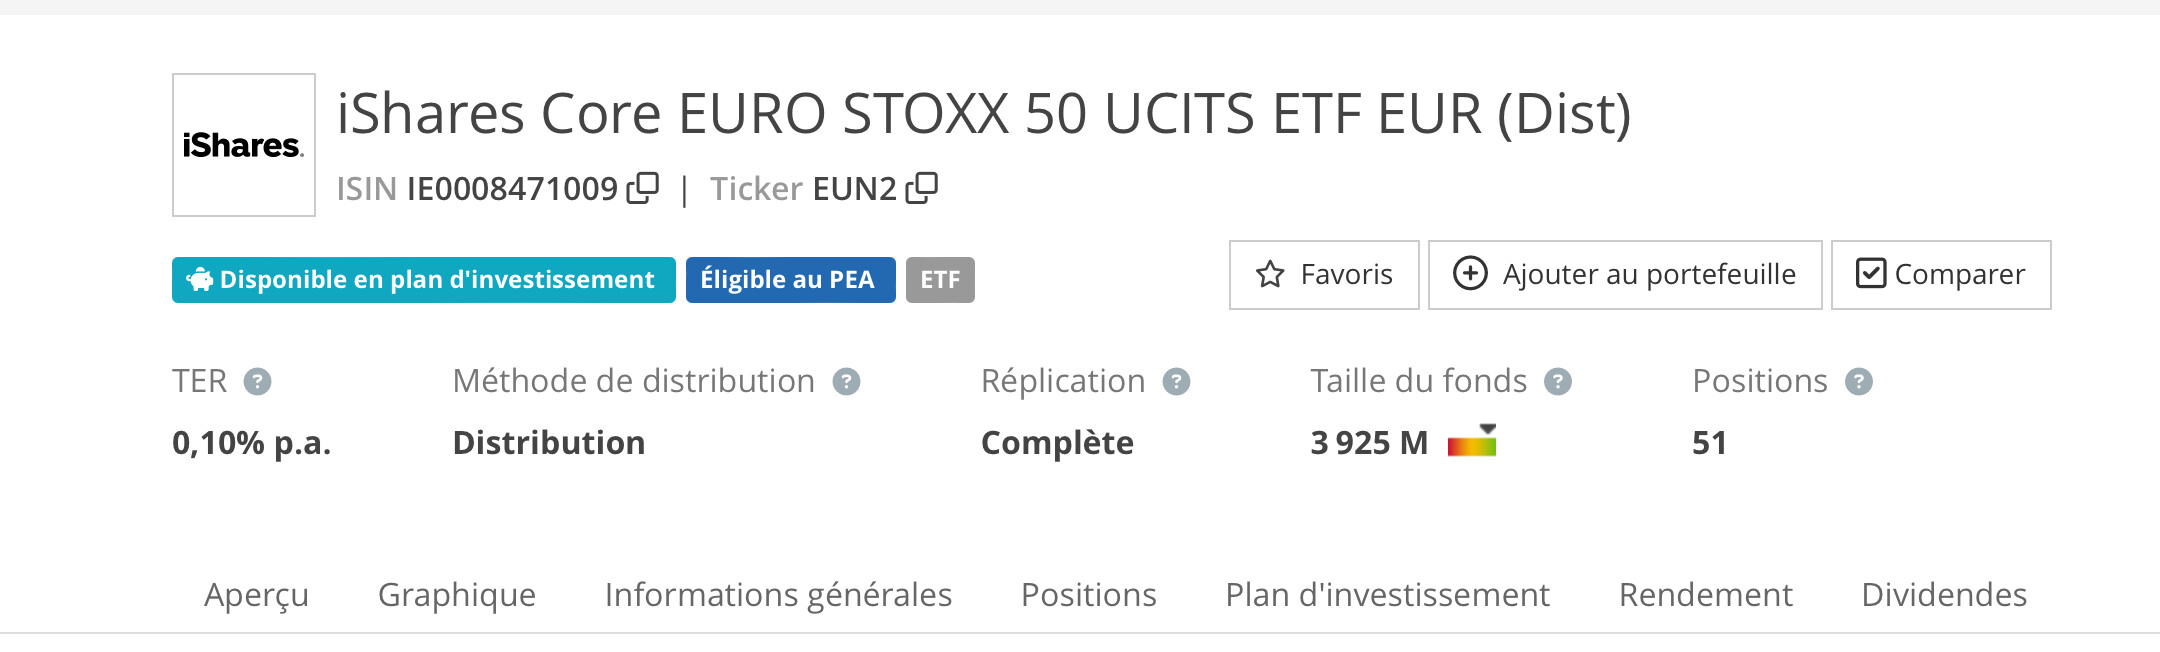This screenshot has width=2160, height=652.
Task: Click the iShares logo thumbnail
Action: coord(244,145)
